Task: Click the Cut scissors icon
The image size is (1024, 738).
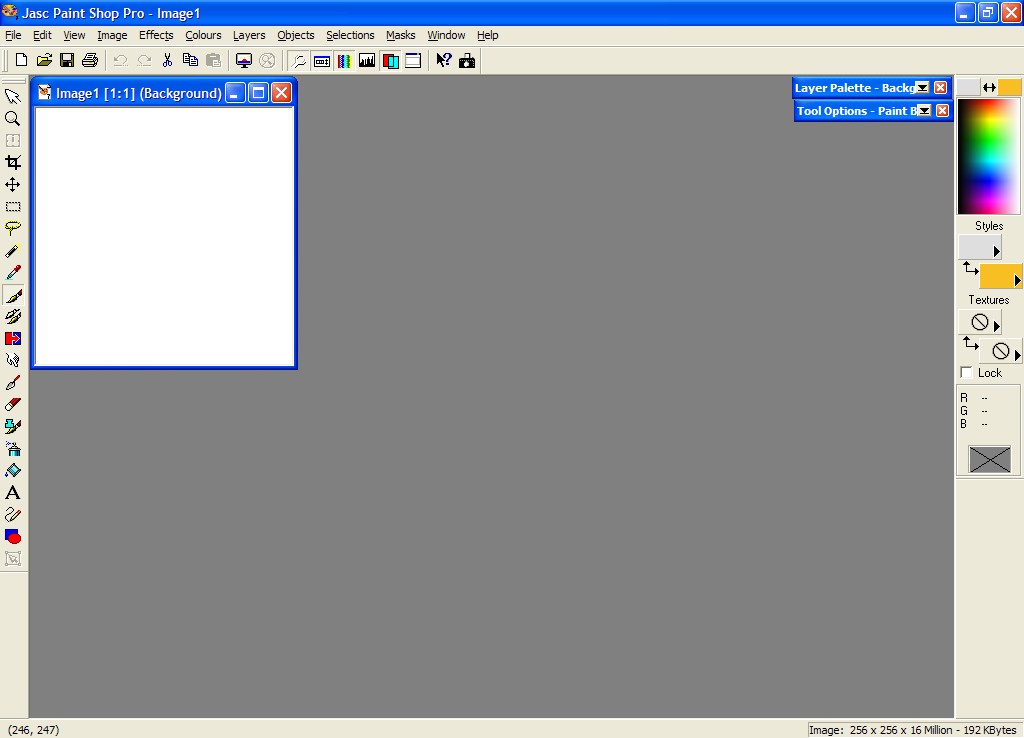Action: (x=167, y=61)
